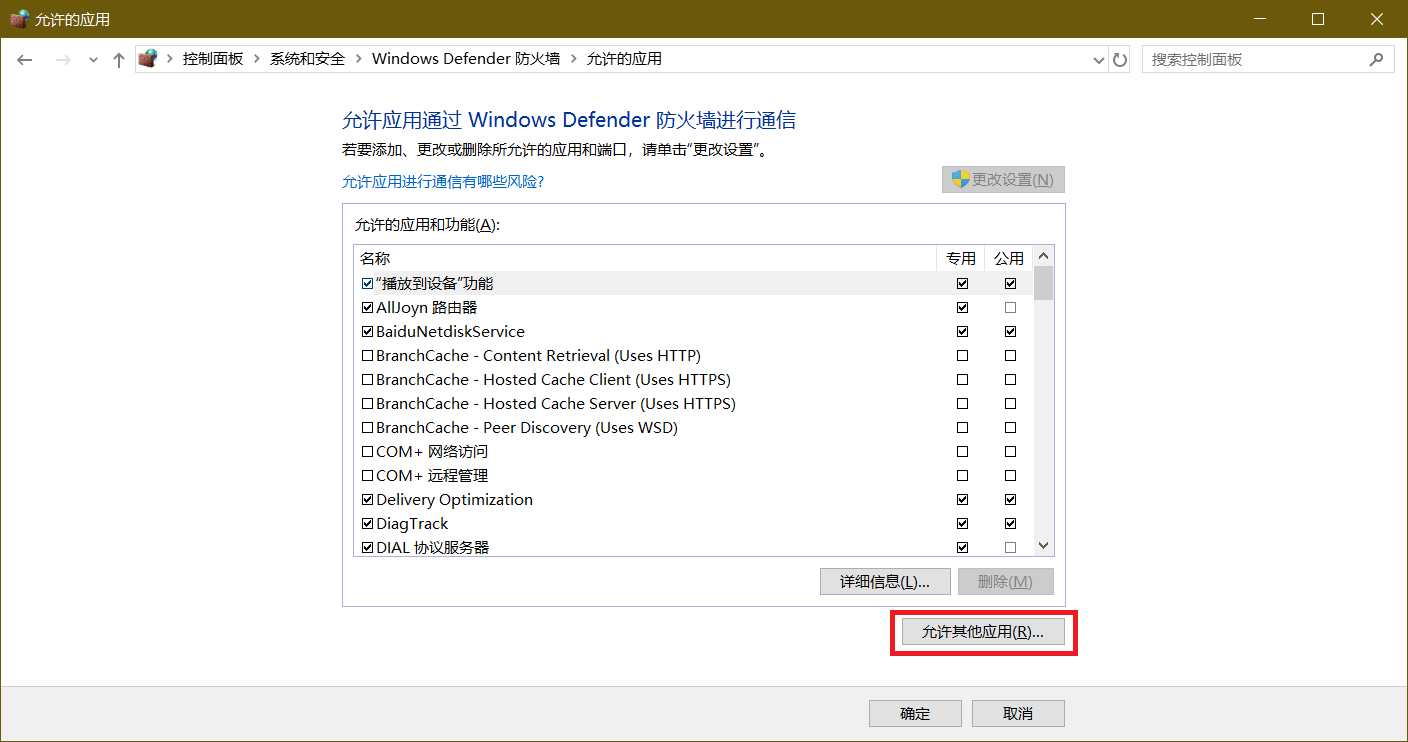This screenshot has width=1408, height=742.
Task: Enable public checkbox for AllJoyn 路由器
Action: tap(1010, 308)
